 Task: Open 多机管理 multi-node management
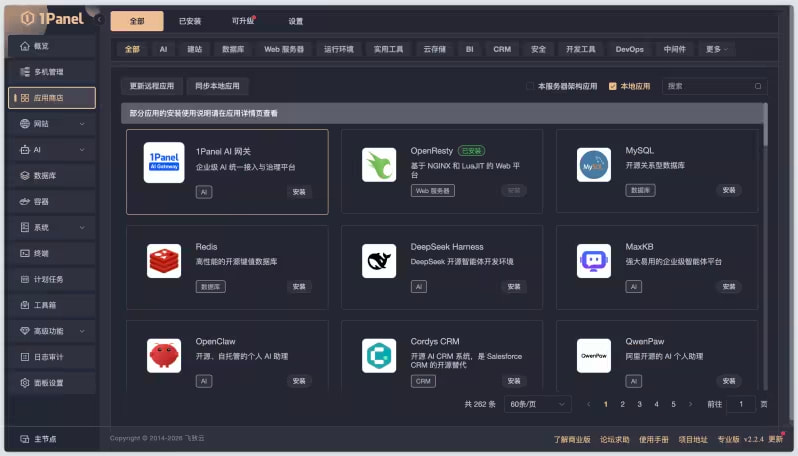(51, 72)
